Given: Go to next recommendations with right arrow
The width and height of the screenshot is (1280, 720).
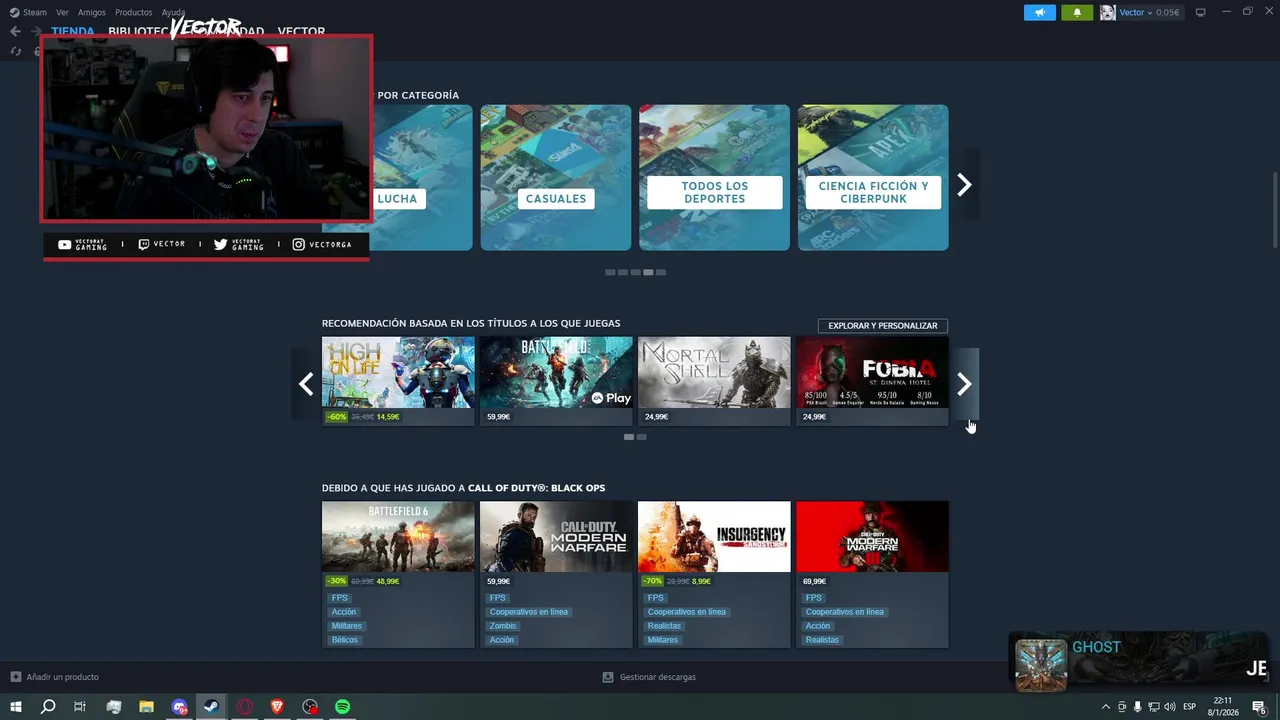Looking at the screenshot, I should 964,384.
